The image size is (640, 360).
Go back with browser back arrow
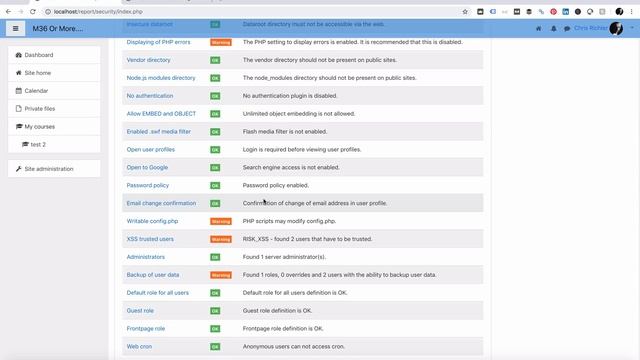(8, 12)
